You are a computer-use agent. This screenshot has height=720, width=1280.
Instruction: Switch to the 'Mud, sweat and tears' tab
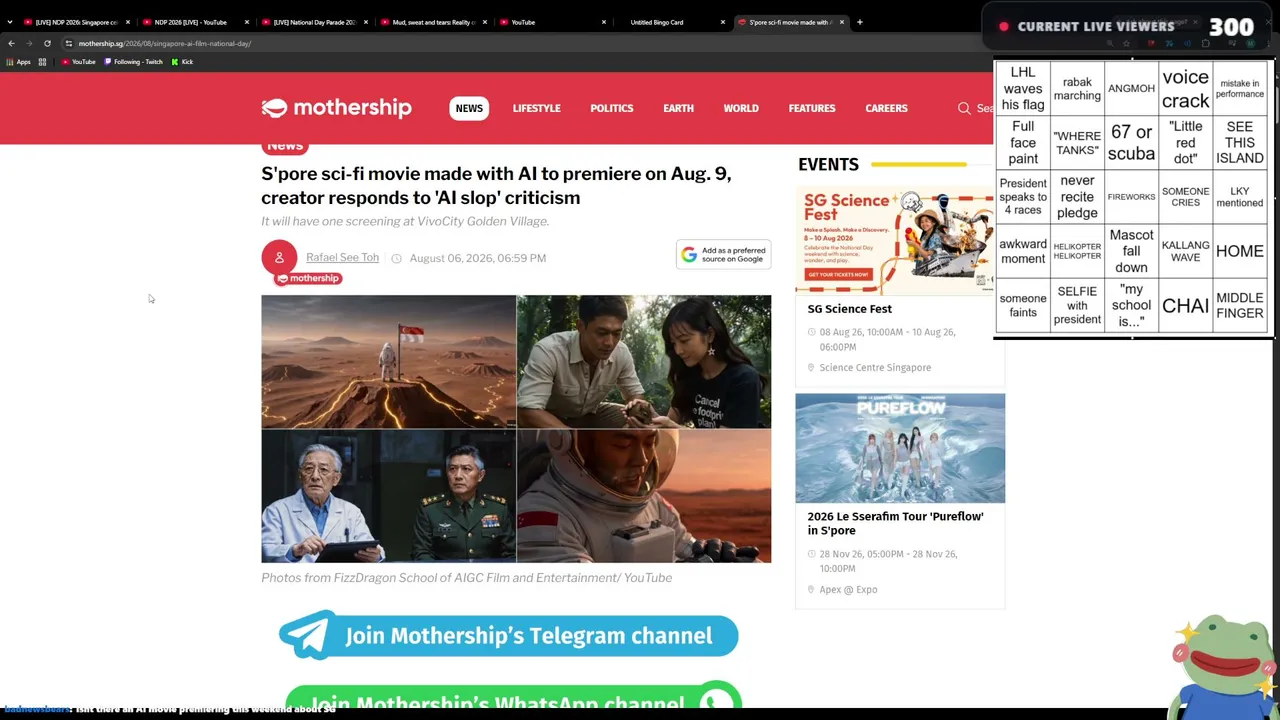(433, 22)
